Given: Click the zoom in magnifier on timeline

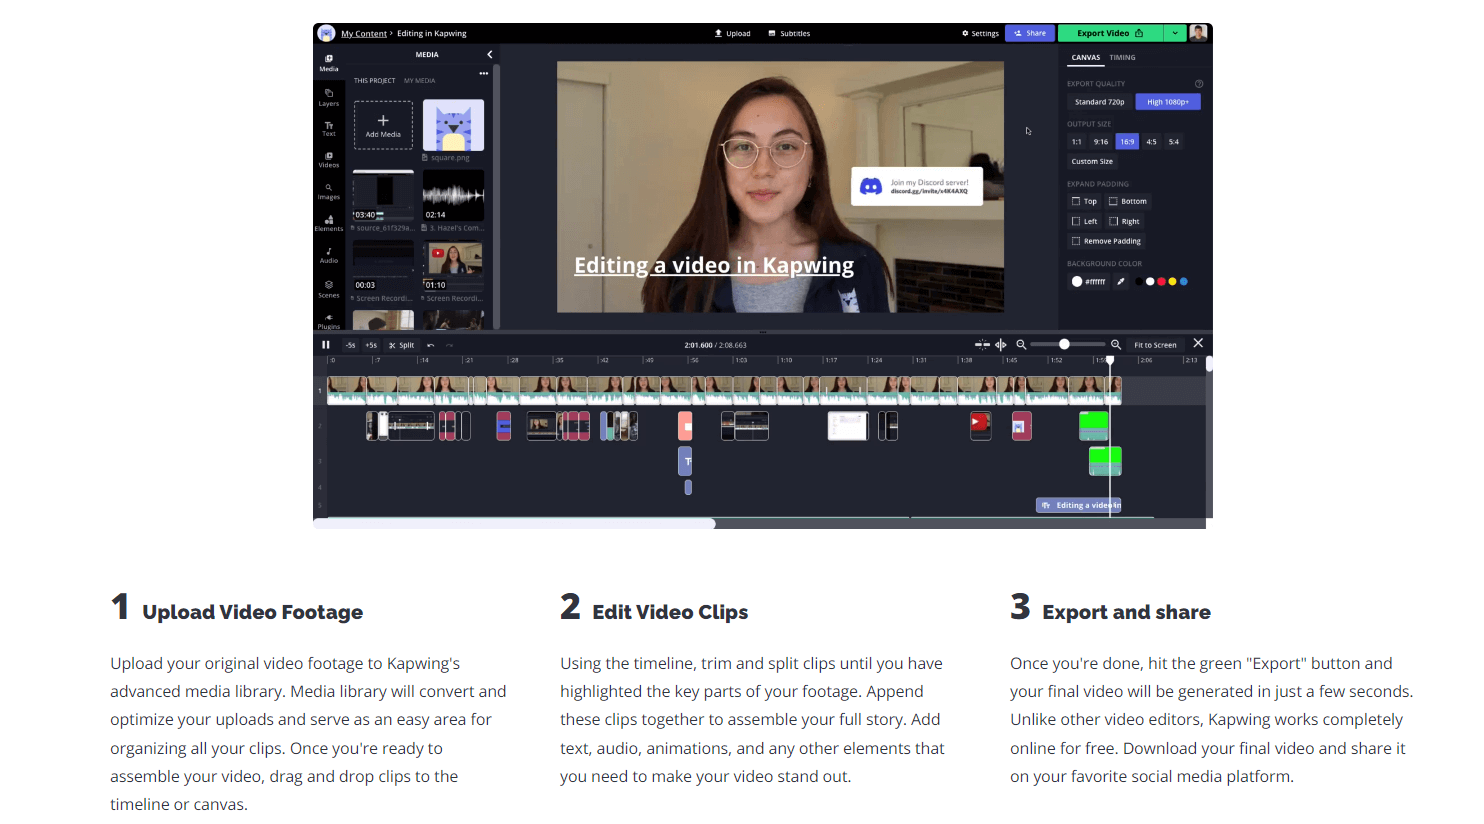Looking at the screenshot, I should 1116,345.
